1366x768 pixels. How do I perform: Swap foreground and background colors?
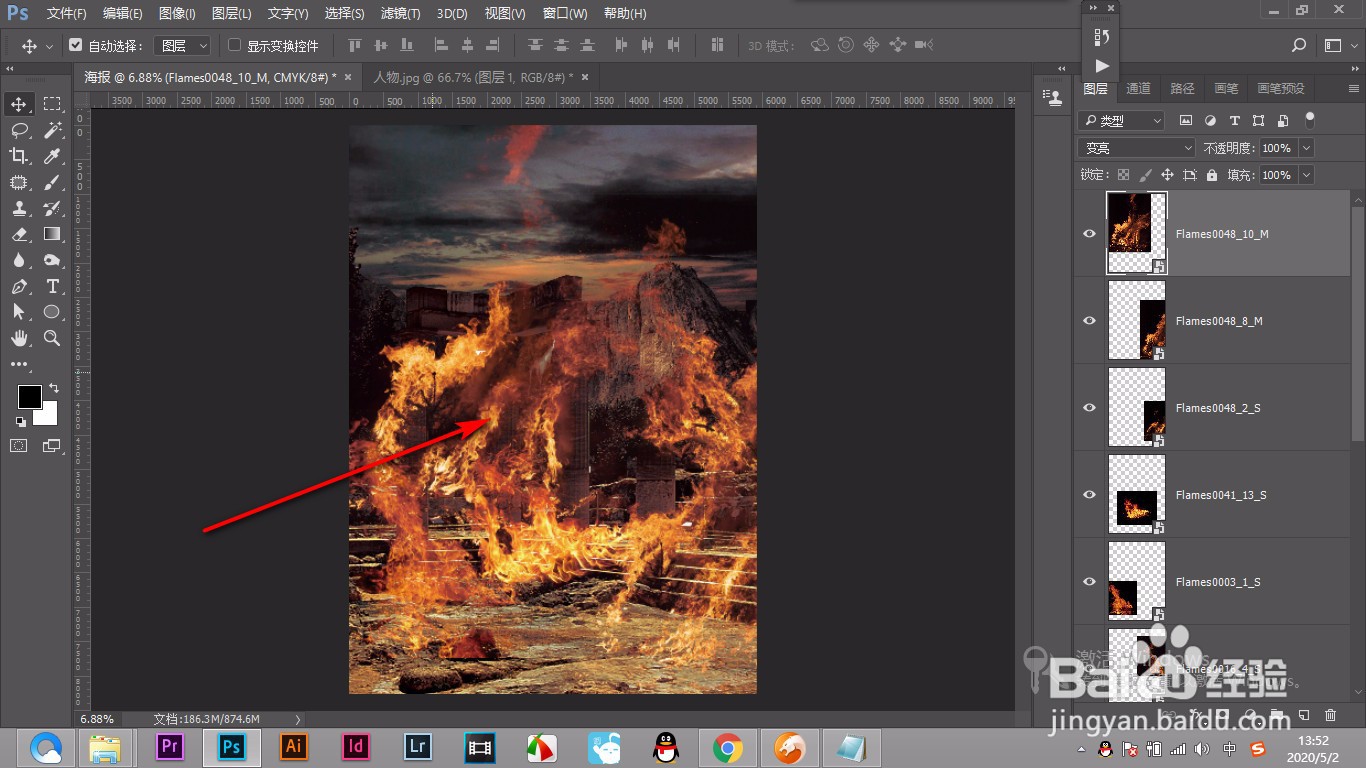click(x=53, y=387)
